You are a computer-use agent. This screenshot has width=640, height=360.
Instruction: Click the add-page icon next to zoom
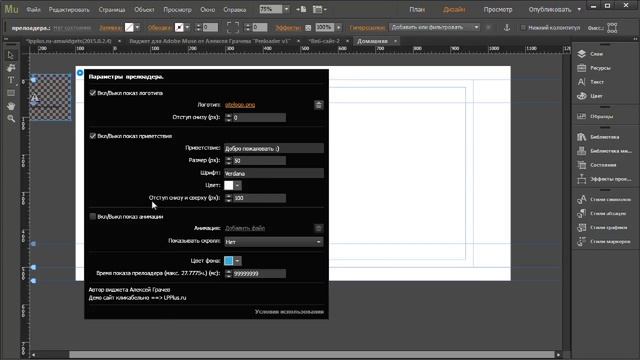301,9
